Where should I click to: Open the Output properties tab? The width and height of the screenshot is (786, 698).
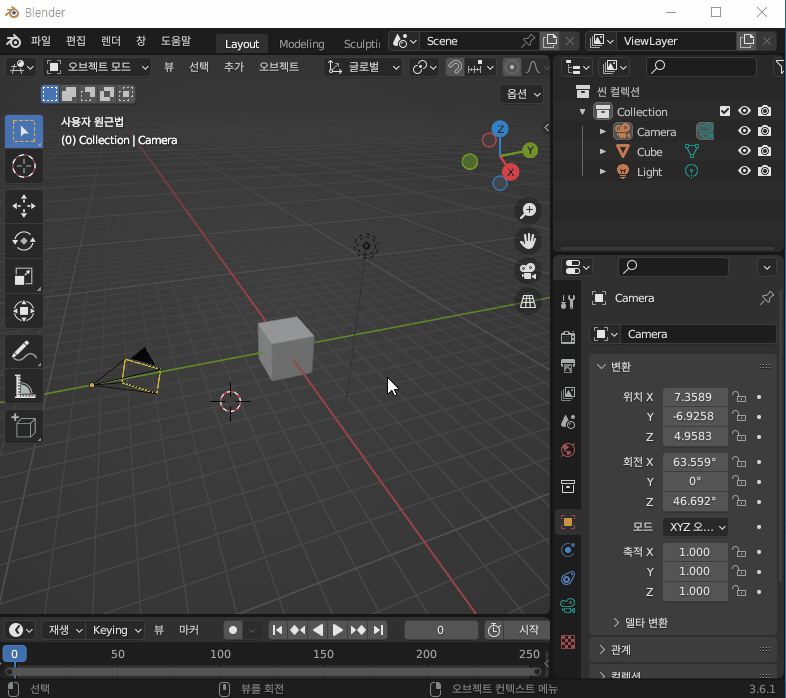pyautogui.click(x=568, y=366)
